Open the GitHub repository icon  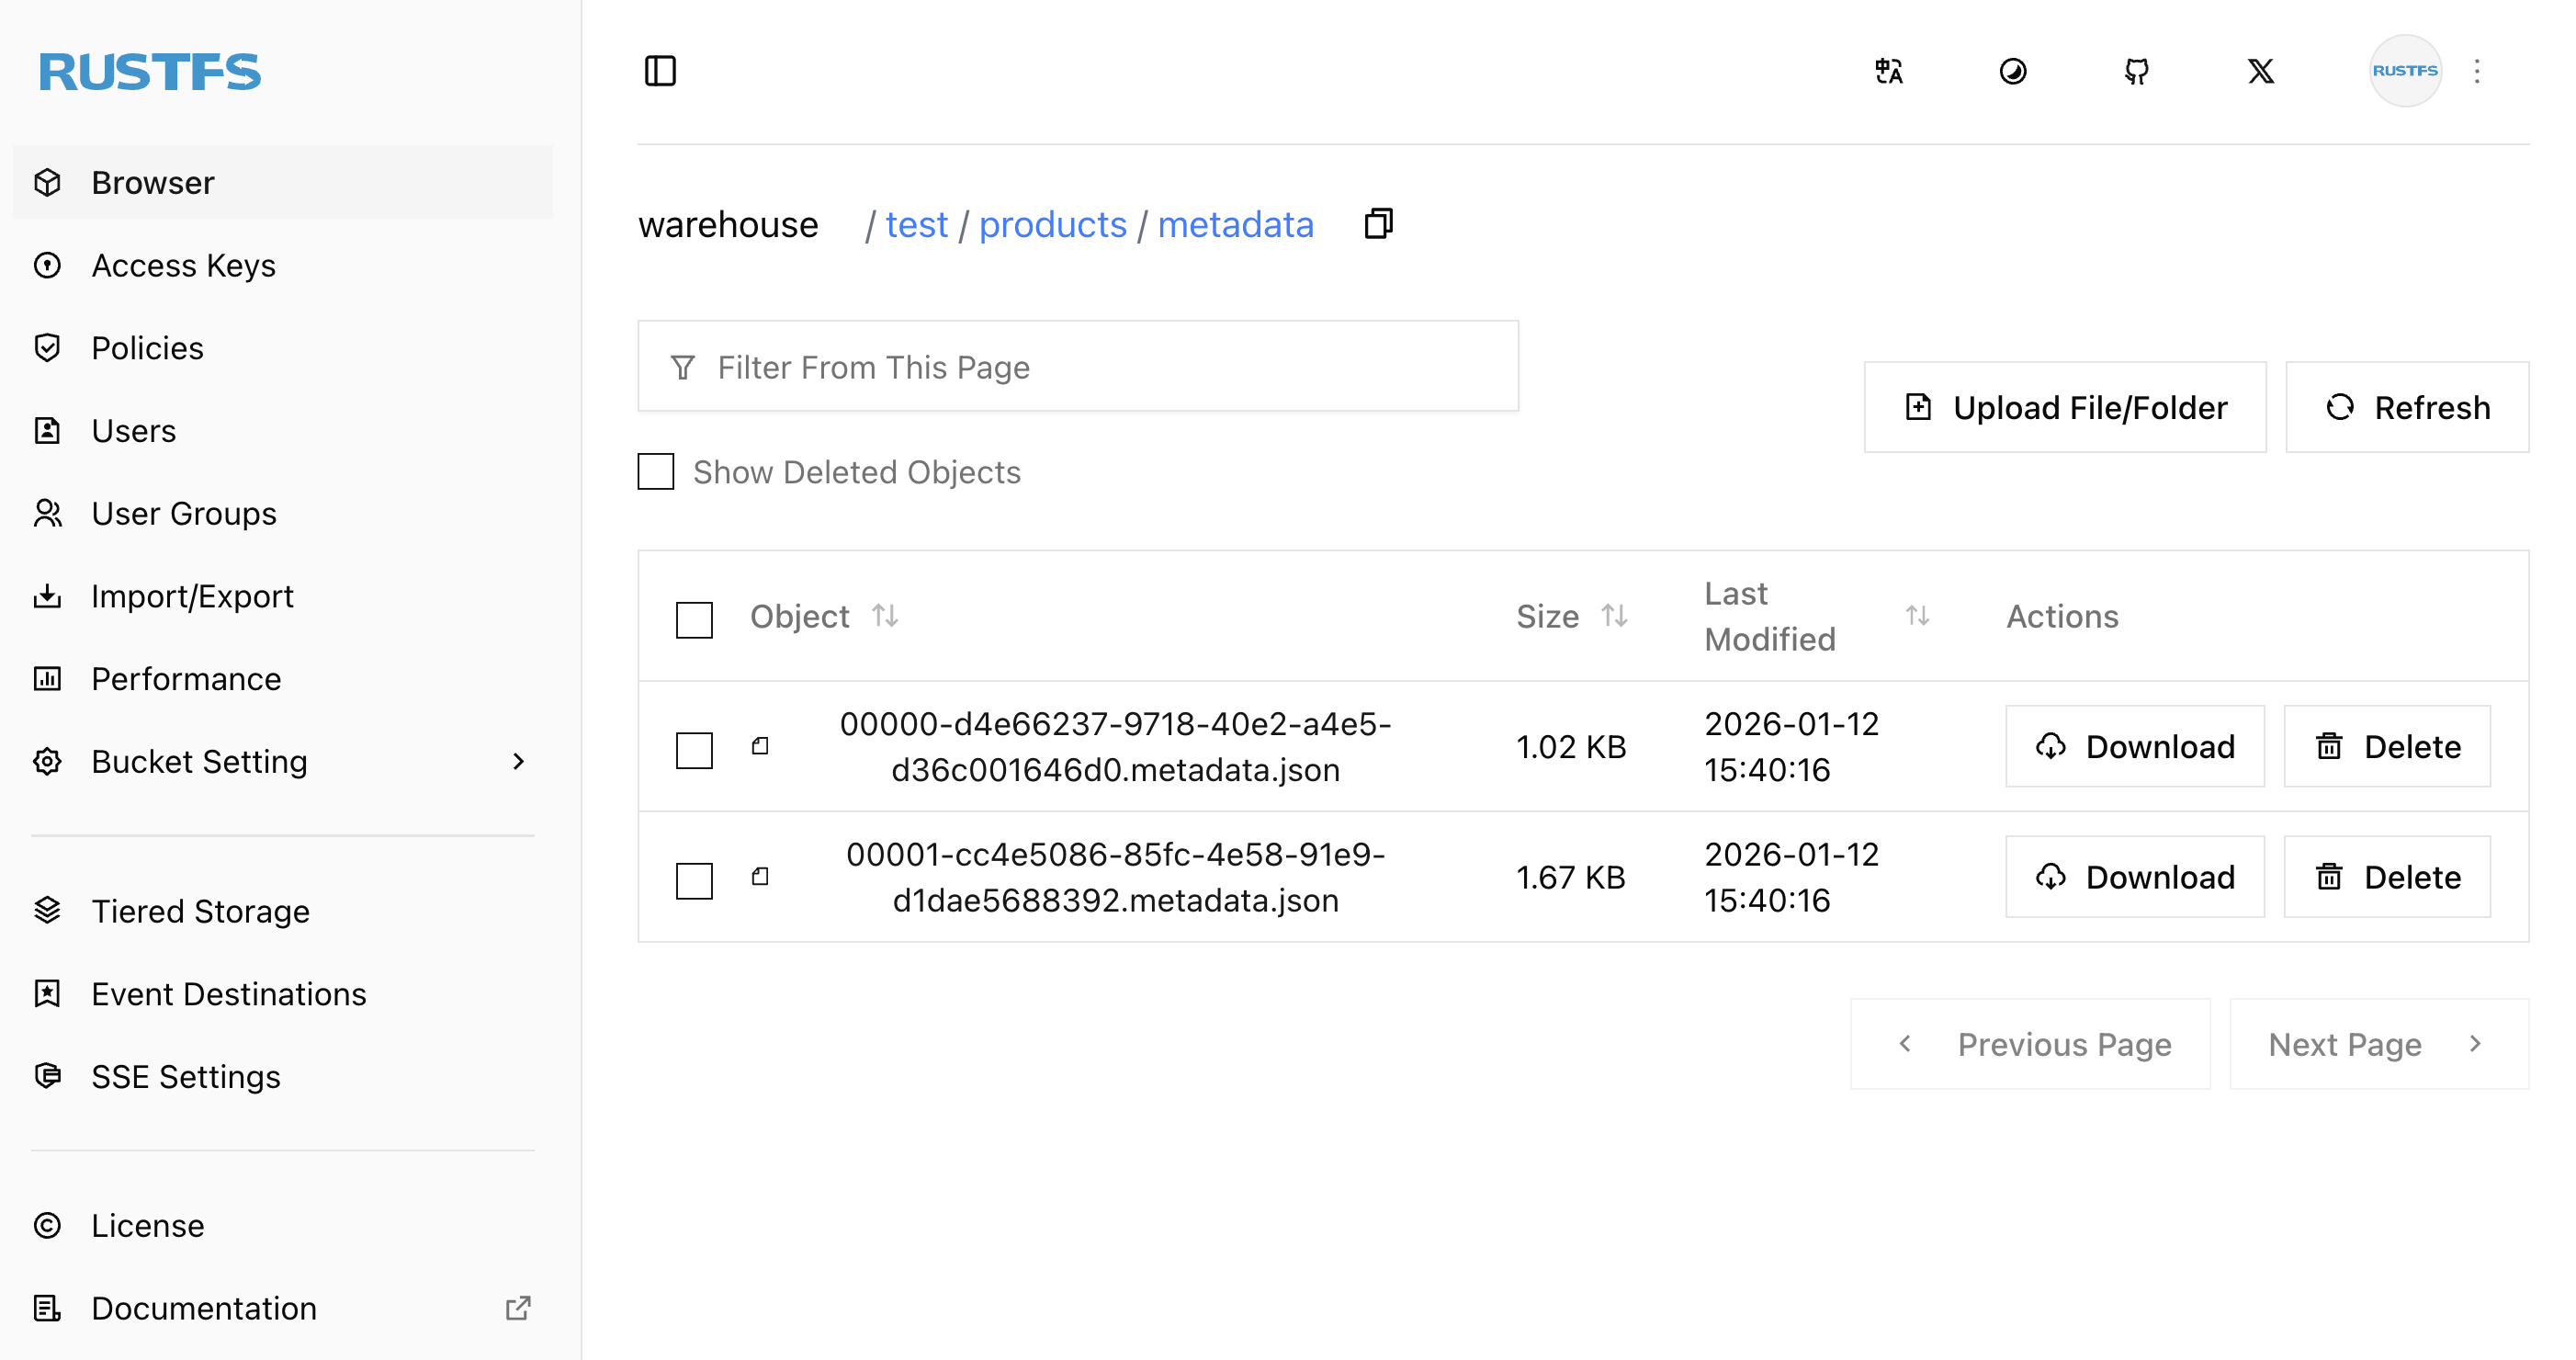coord(2136,71)
